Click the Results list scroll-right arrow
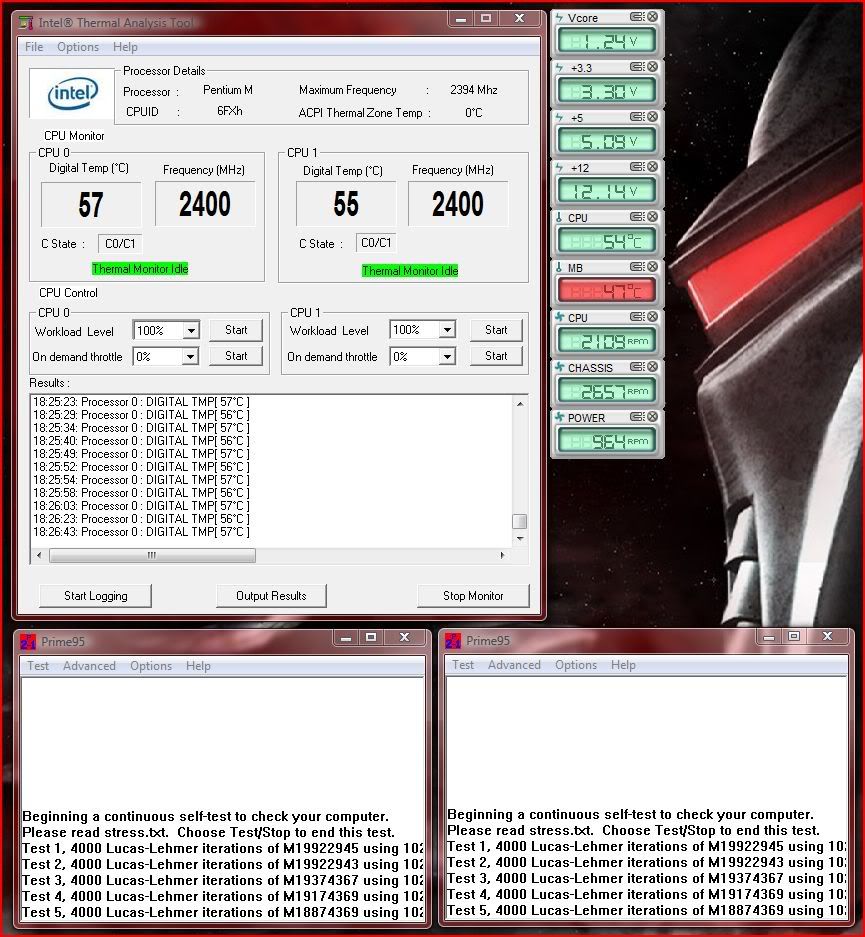The height and width of the screenshot is (937, 865). click(502, 556)
